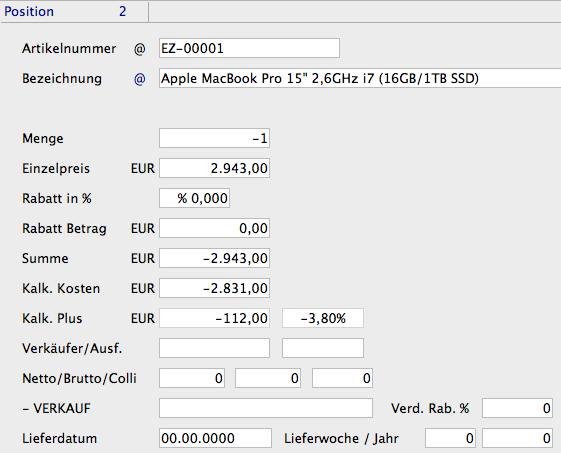561x453 pixels.
Task: Click the Kalk. Kosten field -2.831,00
Action: pos(214,288)
